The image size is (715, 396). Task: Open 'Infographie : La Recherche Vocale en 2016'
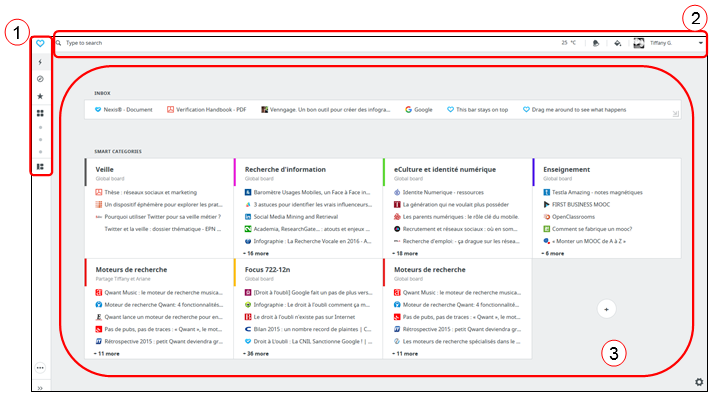[308, 241]
